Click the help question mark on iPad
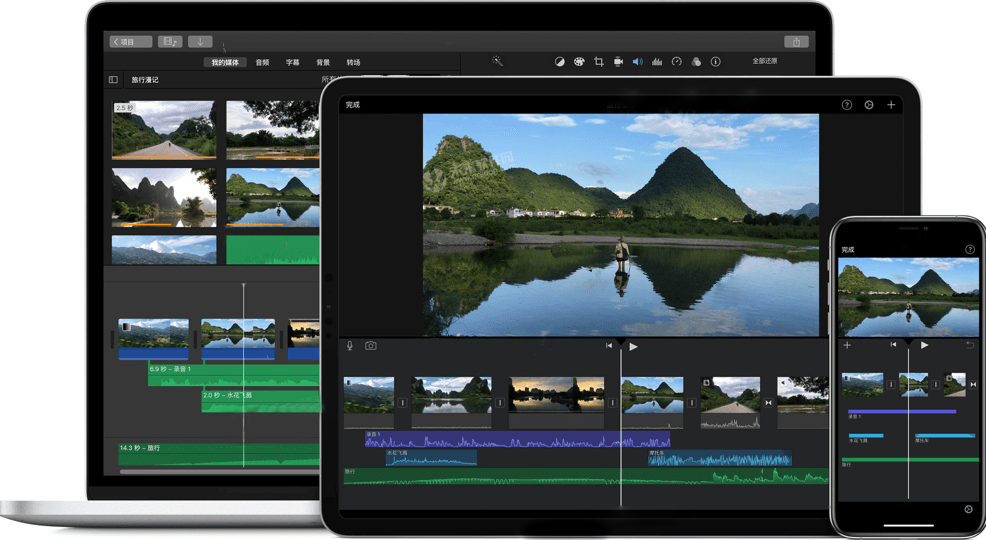986x540 pixels. point(846,105)
